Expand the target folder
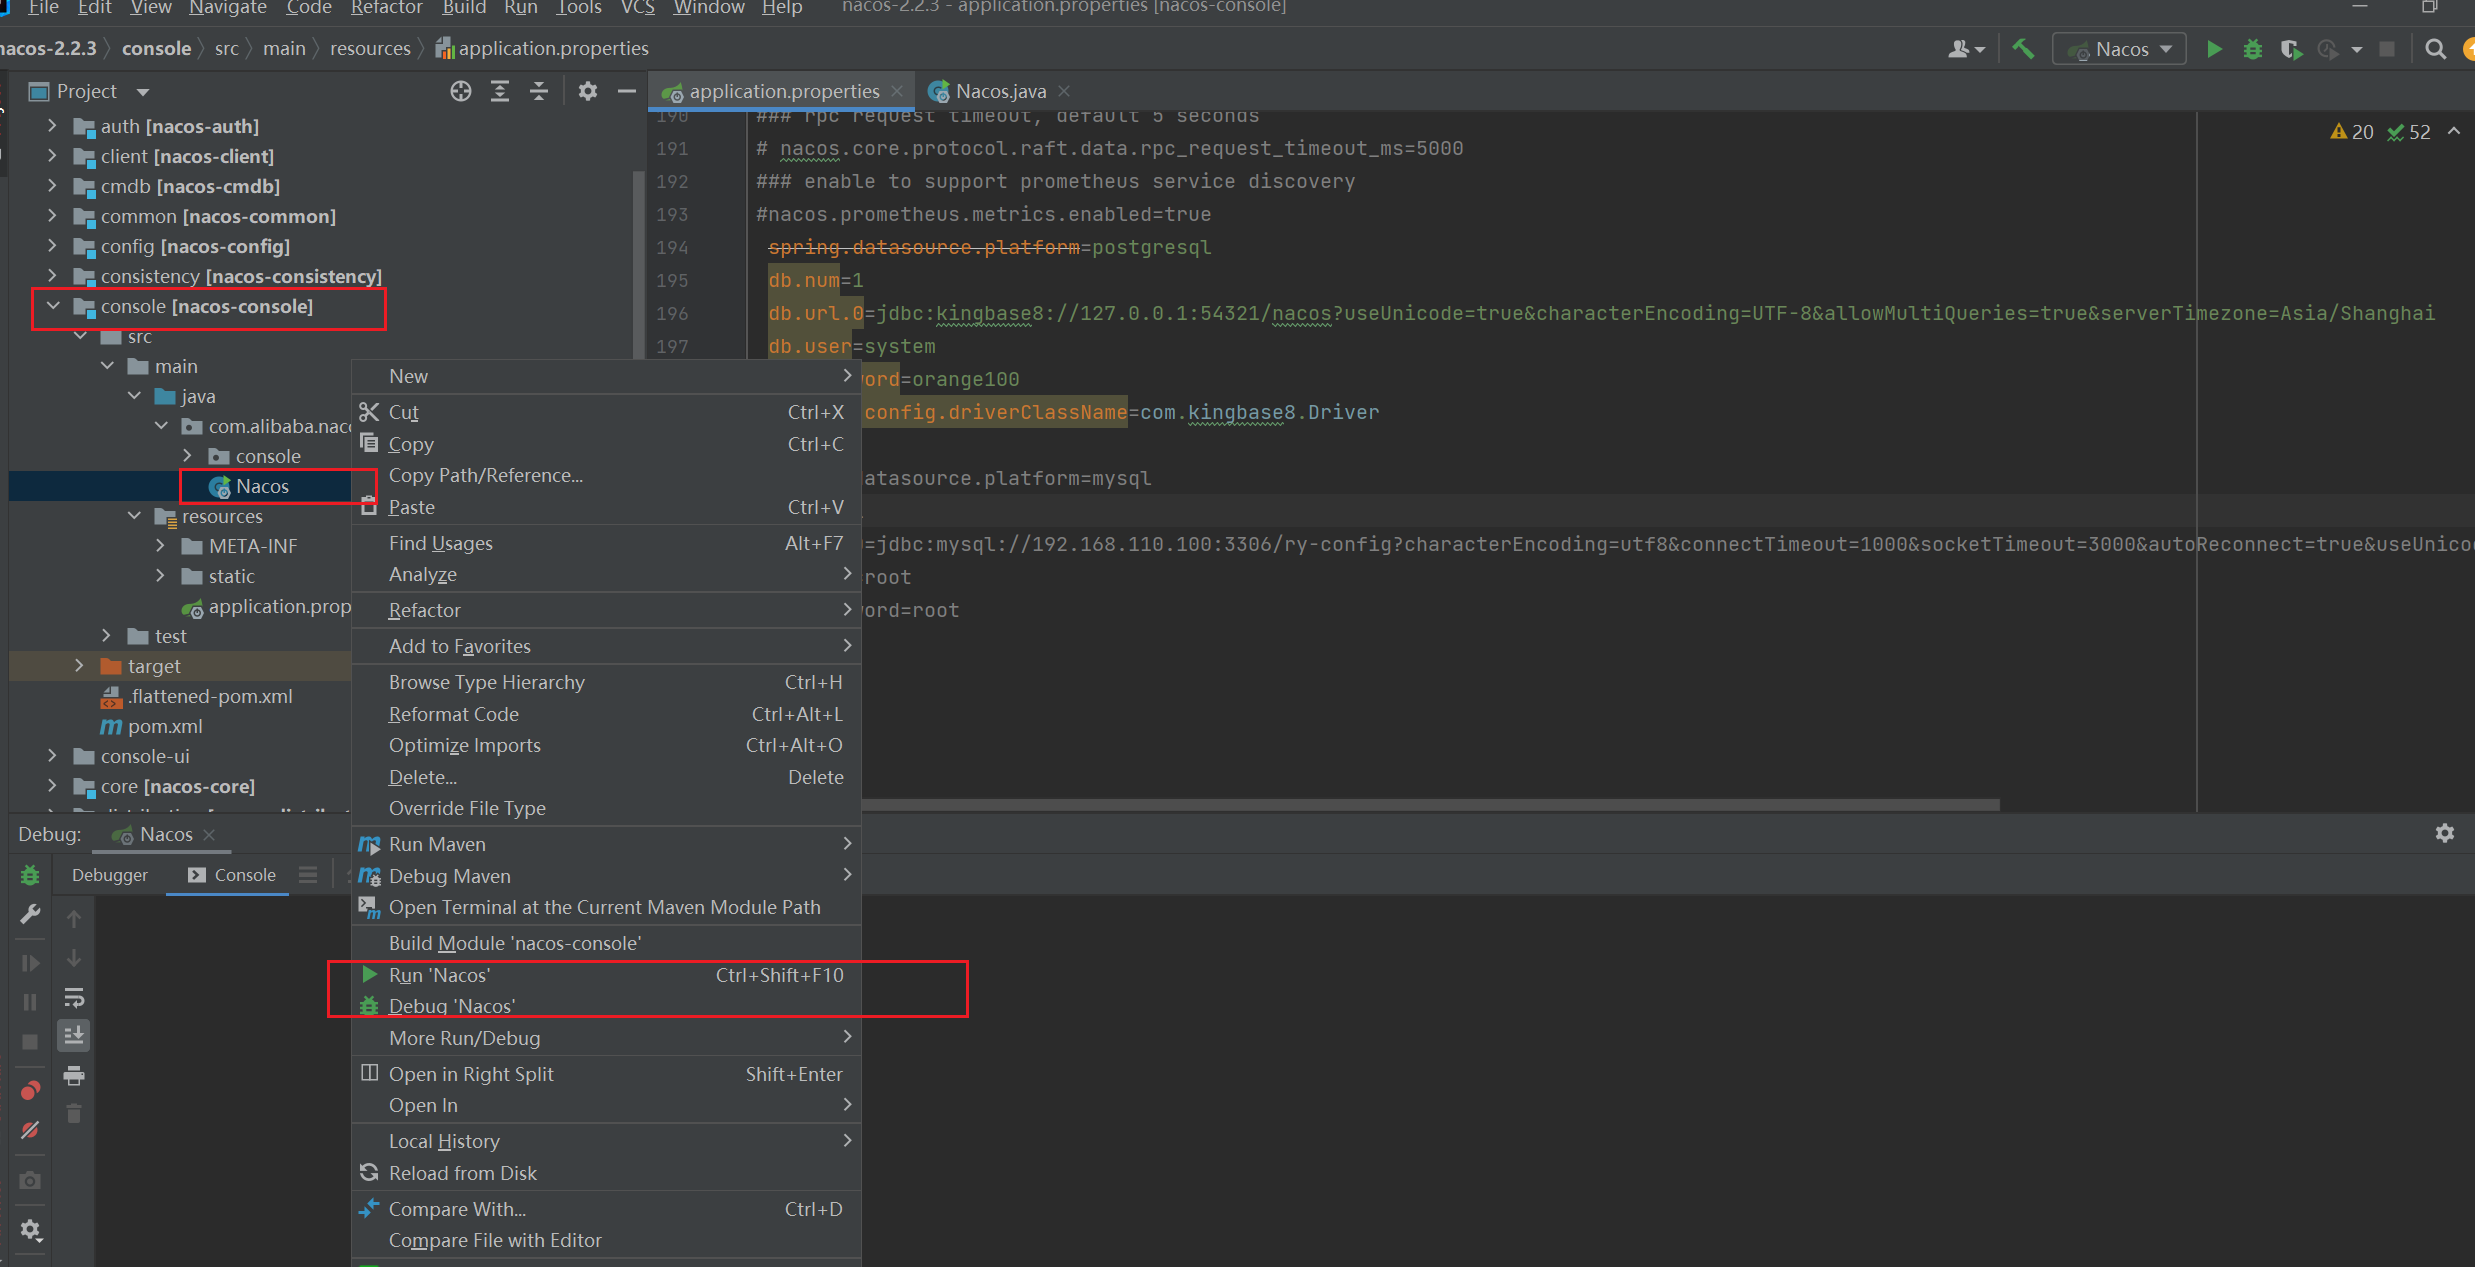Viewport: 2475px width, 1267px height. point(79,666)
